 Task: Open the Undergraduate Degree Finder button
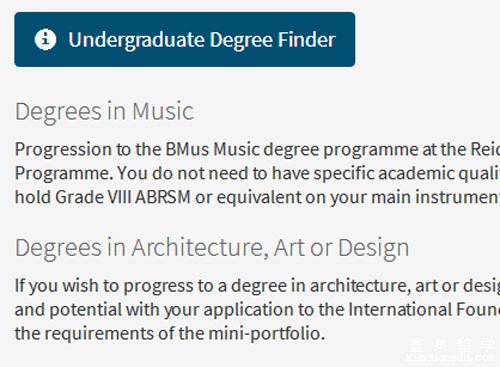tap(185, 39)
